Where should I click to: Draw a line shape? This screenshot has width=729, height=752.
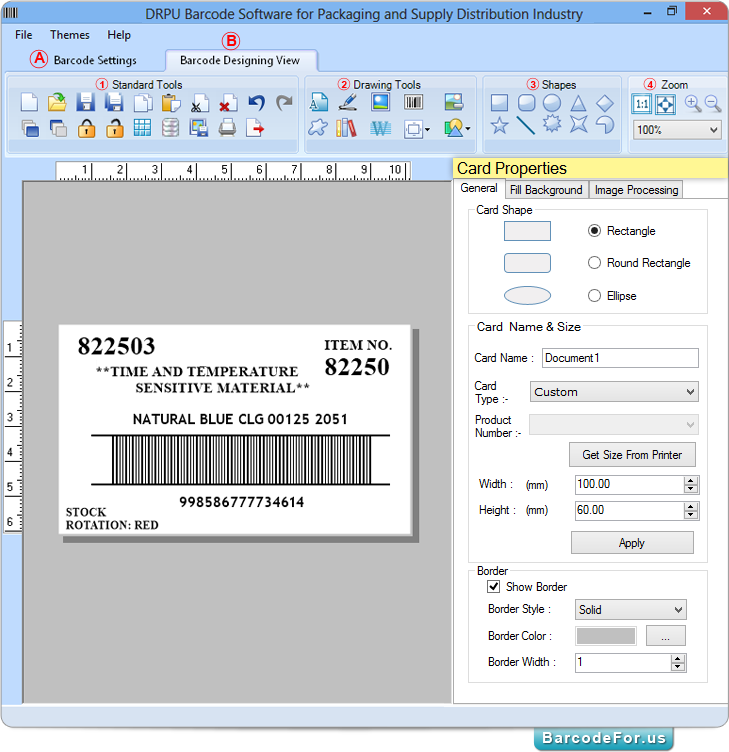526,125
